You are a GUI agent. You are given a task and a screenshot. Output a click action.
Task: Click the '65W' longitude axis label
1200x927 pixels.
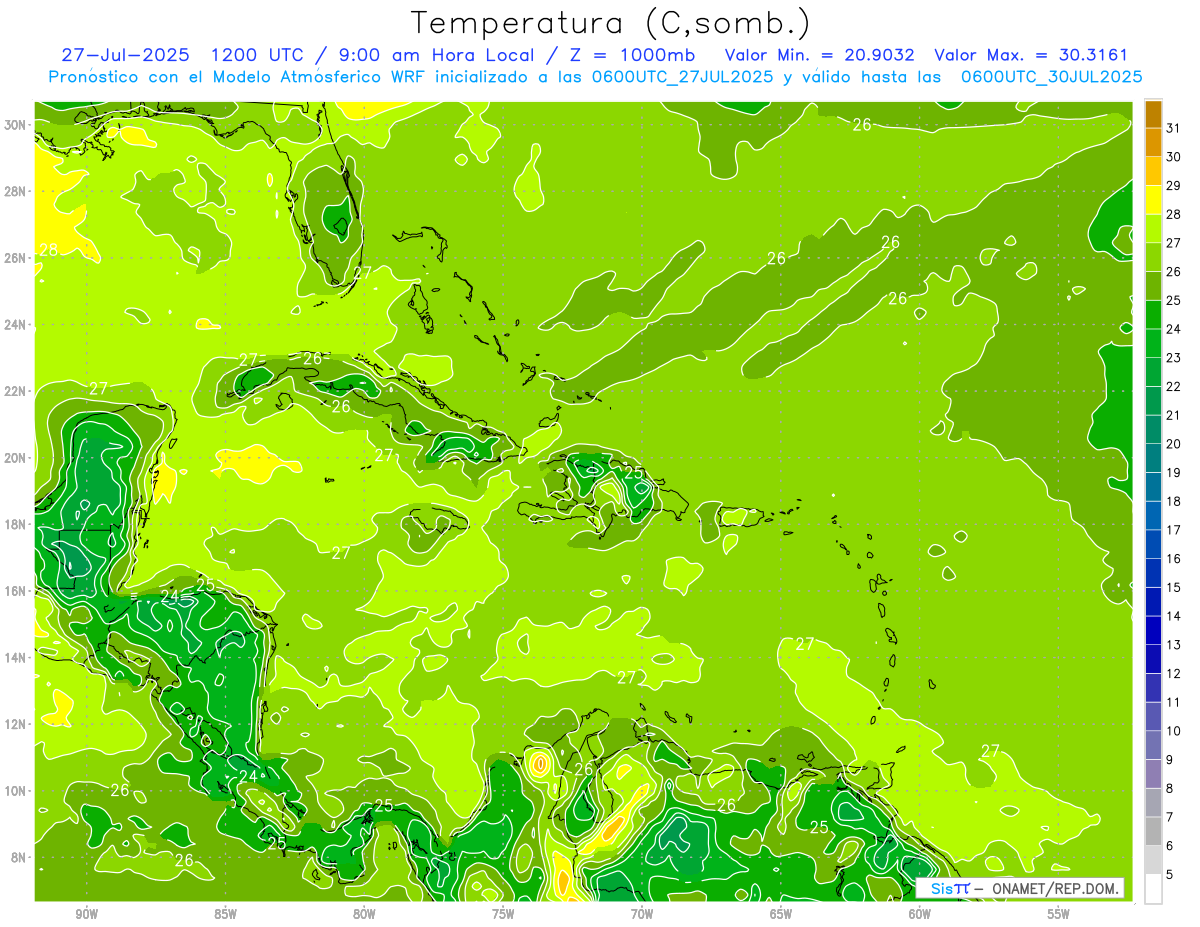(x=781, y=914)
